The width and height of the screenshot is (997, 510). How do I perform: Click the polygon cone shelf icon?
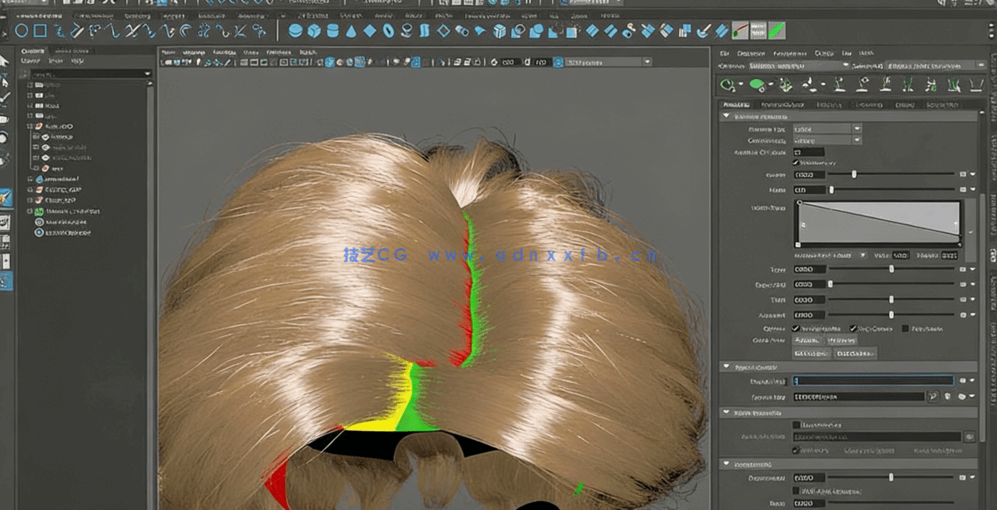[353, 31]
